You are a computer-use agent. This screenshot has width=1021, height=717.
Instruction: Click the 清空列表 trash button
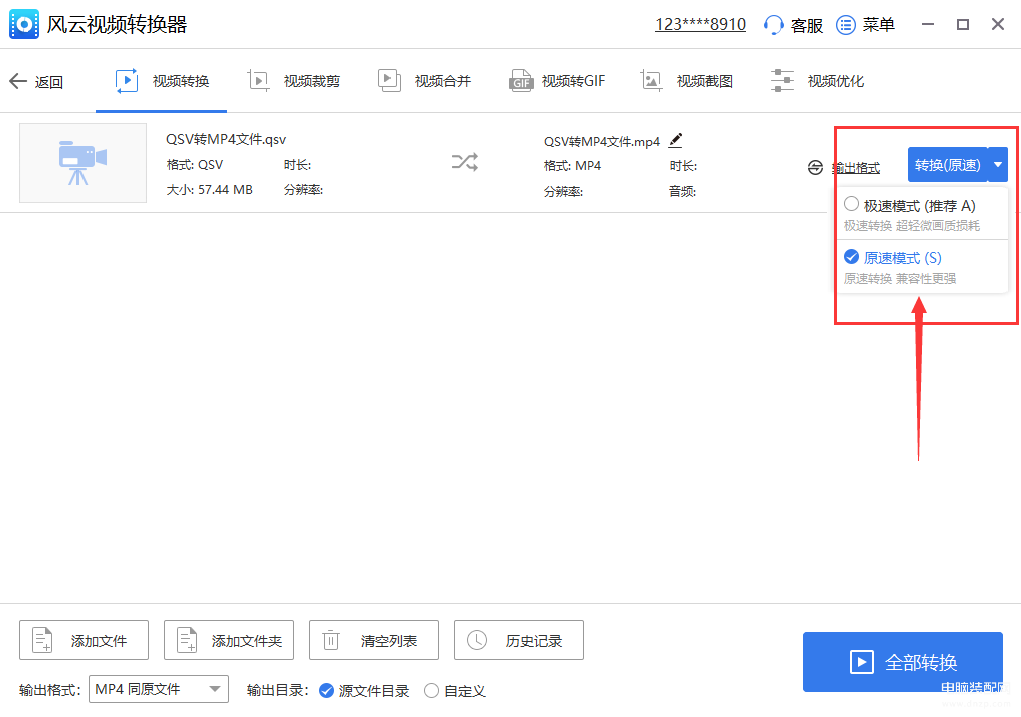(x=374, y=640)
